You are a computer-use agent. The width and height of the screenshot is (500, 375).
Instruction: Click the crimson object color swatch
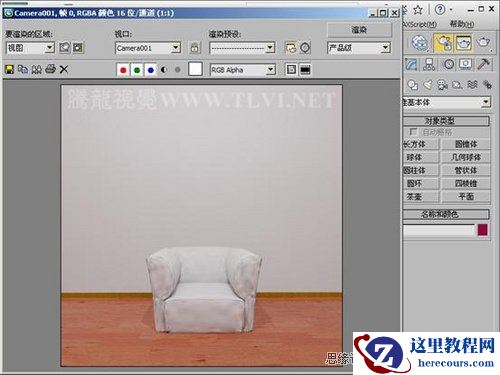(483, 230)
